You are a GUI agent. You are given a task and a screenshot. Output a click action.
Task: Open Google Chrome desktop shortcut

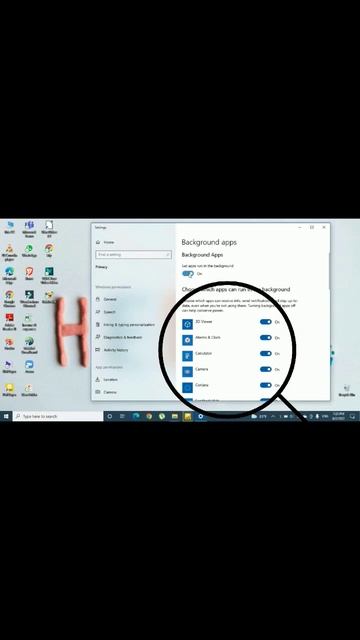pyautogui.click(x=9, y=299)
